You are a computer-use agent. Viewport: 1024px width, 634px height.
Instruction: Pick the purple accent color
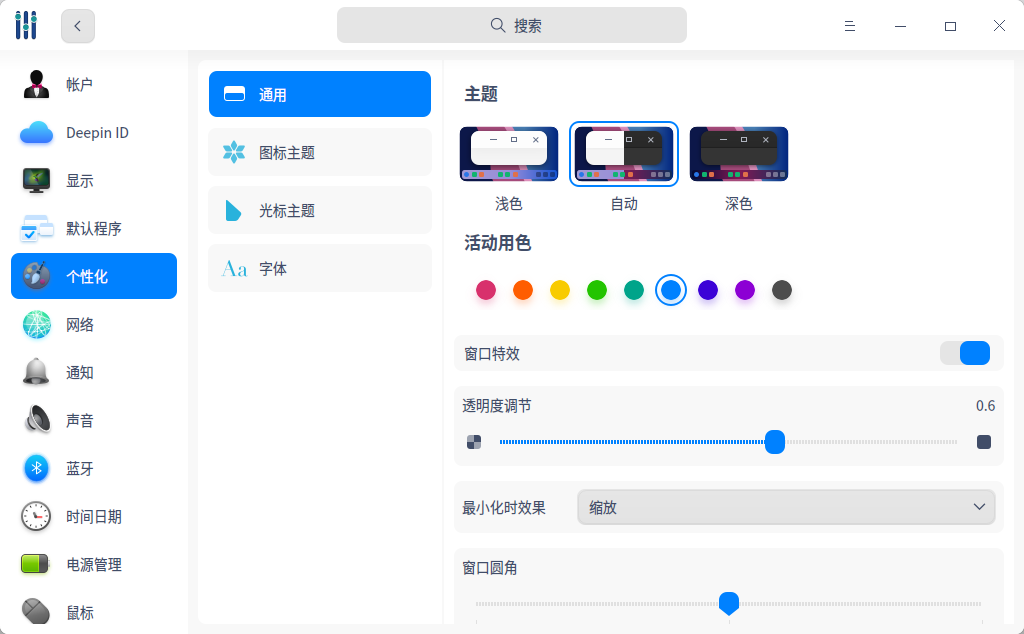click(x=744, y=290)
